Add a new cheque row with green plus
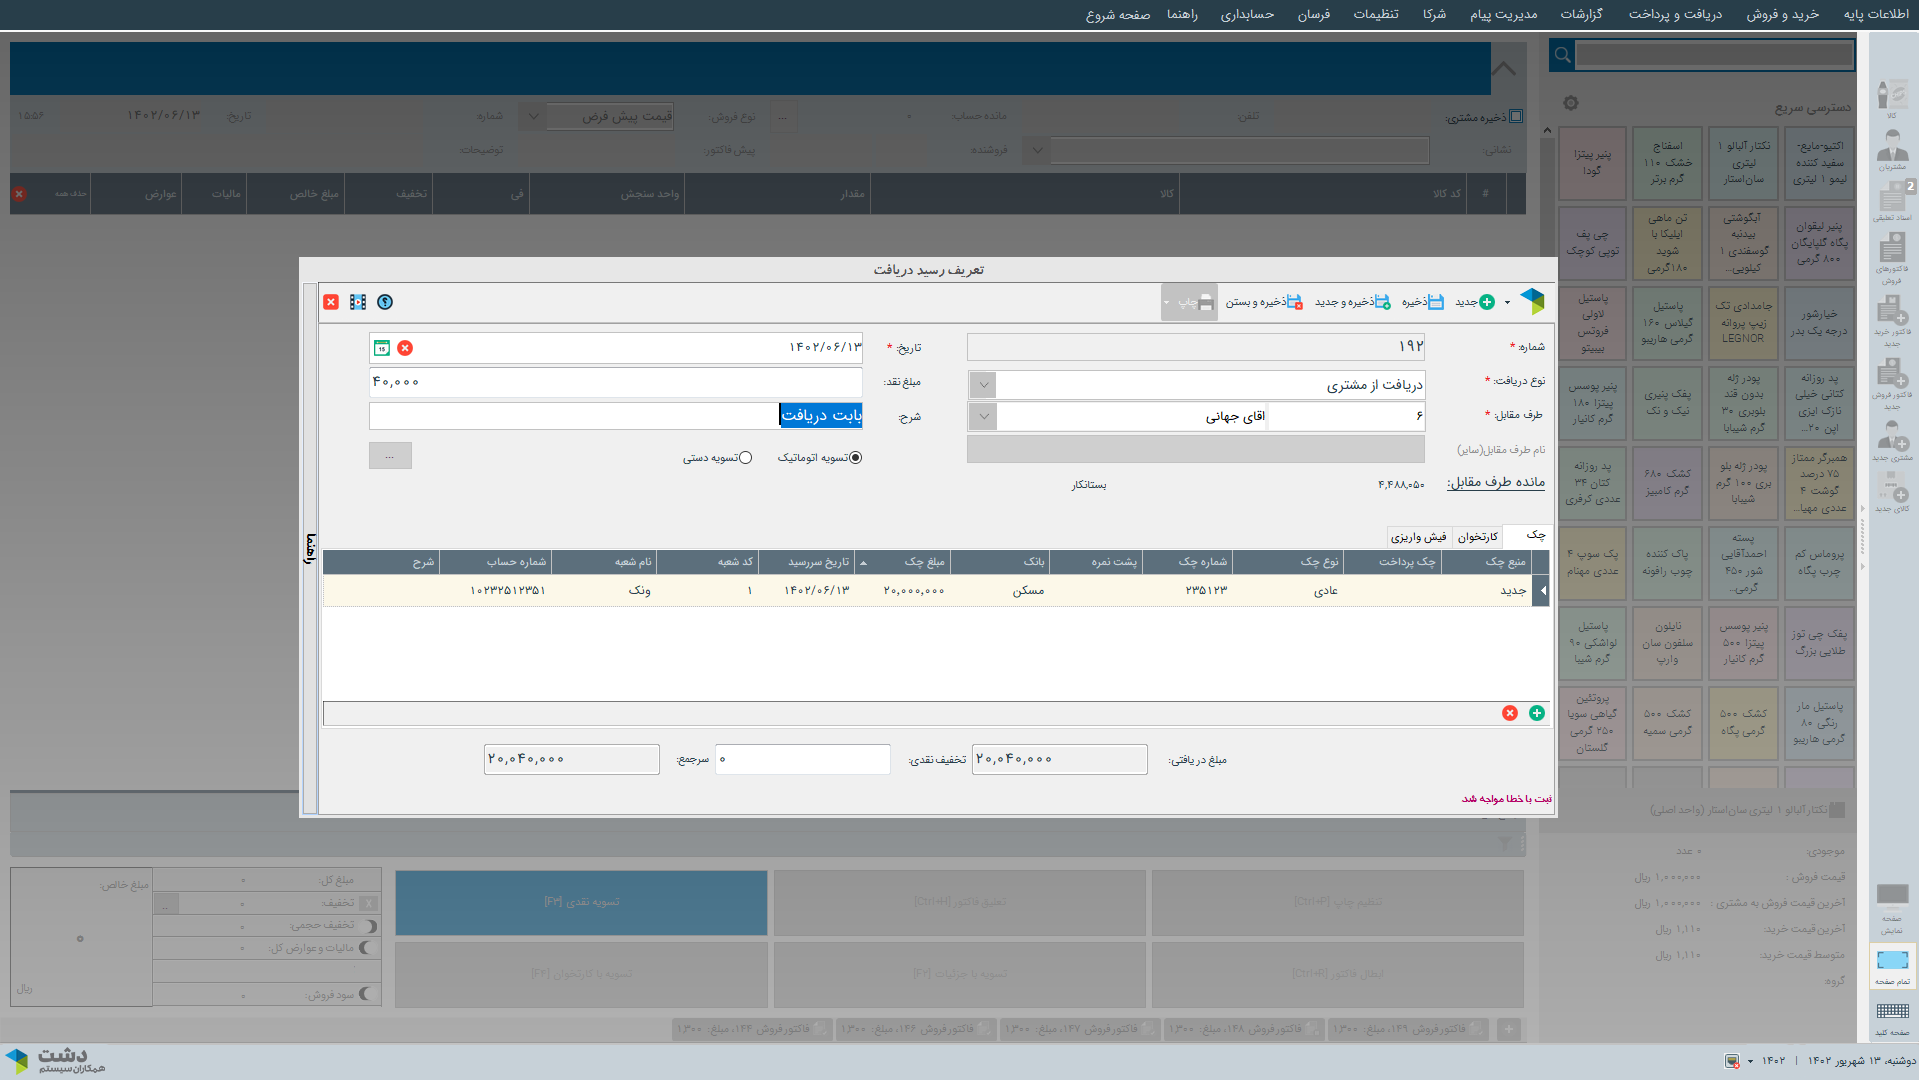The width and height of the screenshot is (1919, 1080). [x=1536, y=713]
